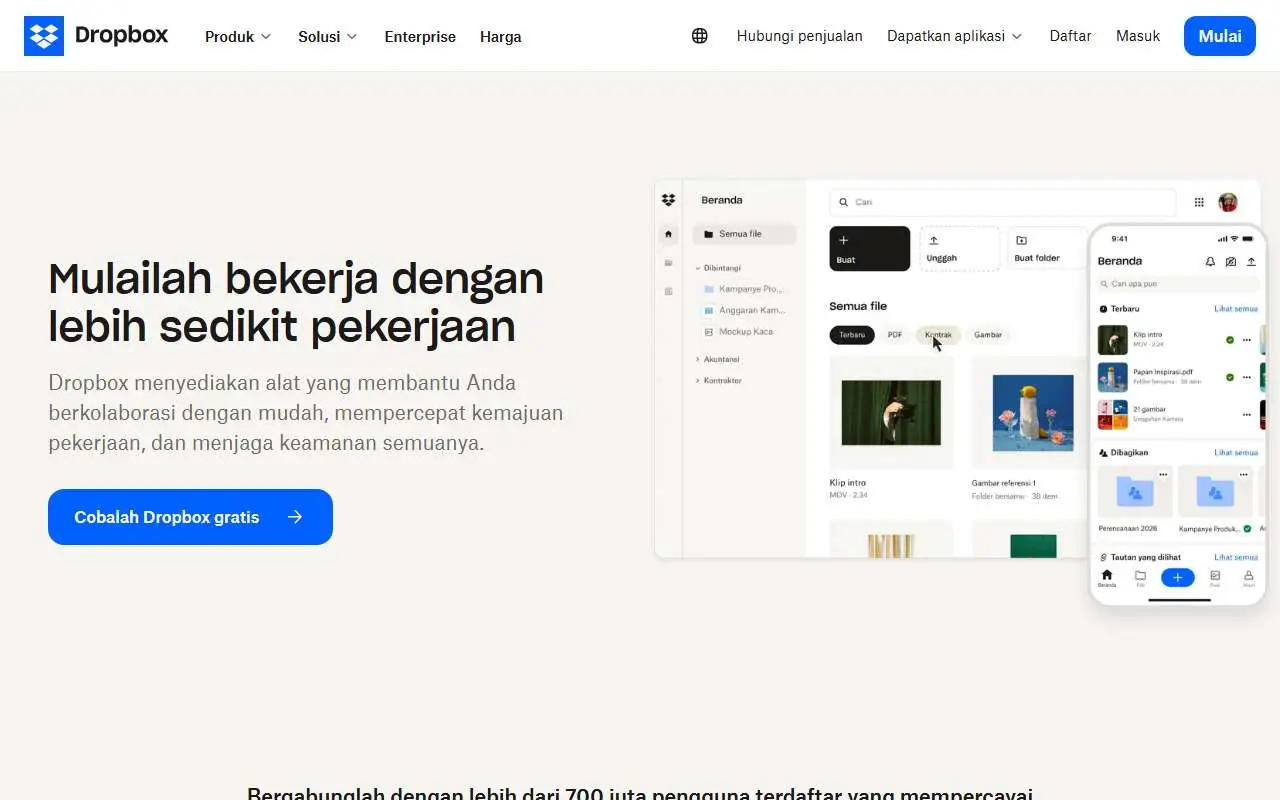The height and width of the screenshot is (800, 1280).
Task: Click Cobalah Dropbox gratis button
Action: [190, 517]
